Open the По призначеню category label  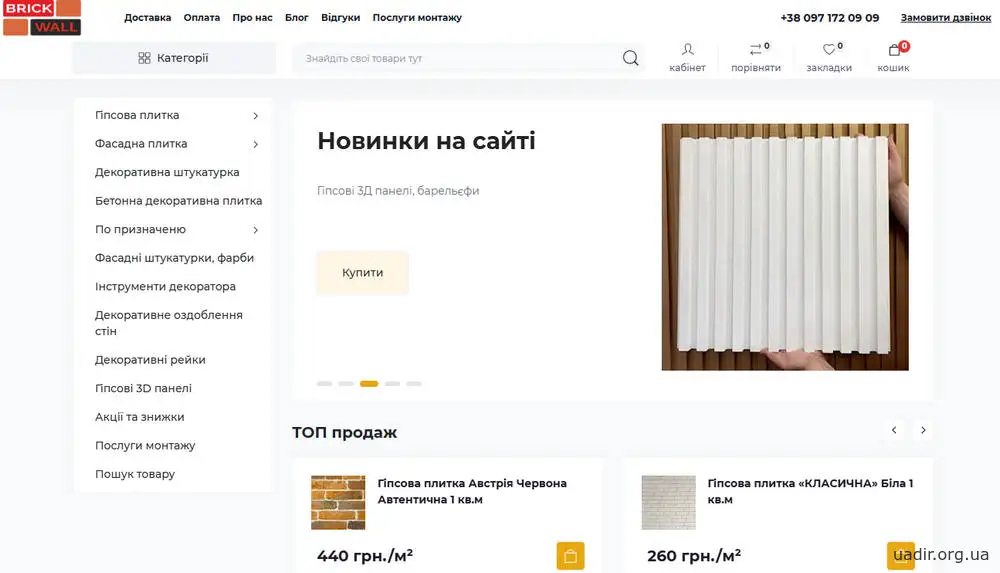pos(140,230)
